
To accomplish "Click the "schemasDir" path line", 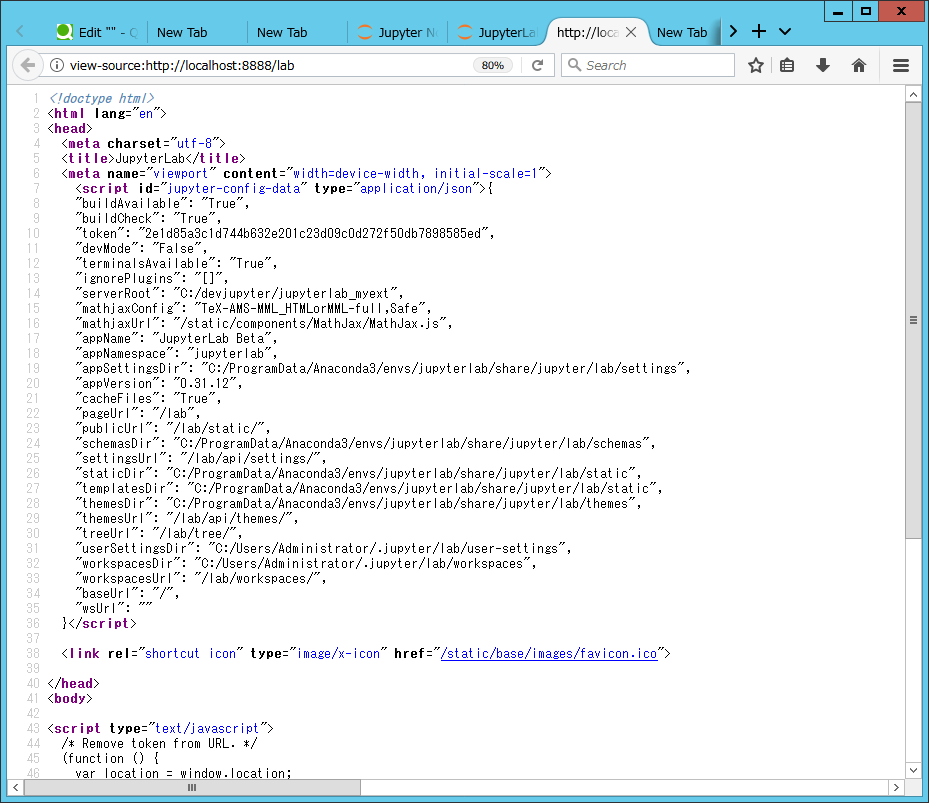I will point(365,443).
